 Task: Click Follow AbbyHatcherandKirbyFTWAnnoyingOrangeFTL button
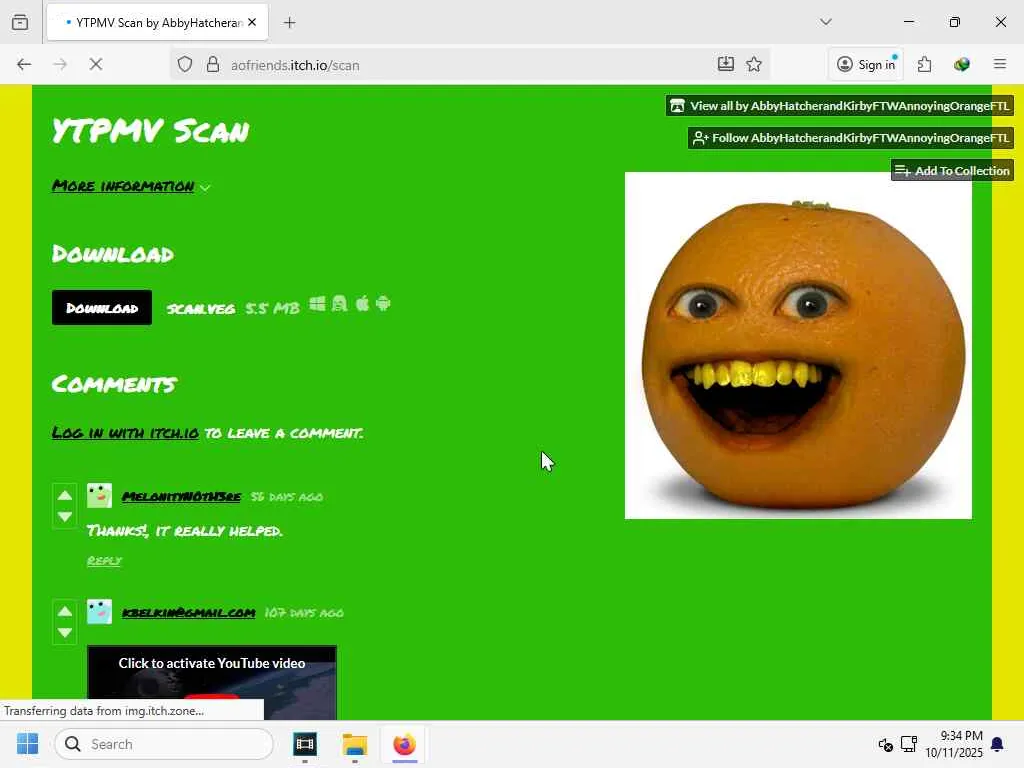[x=850, y=138]
